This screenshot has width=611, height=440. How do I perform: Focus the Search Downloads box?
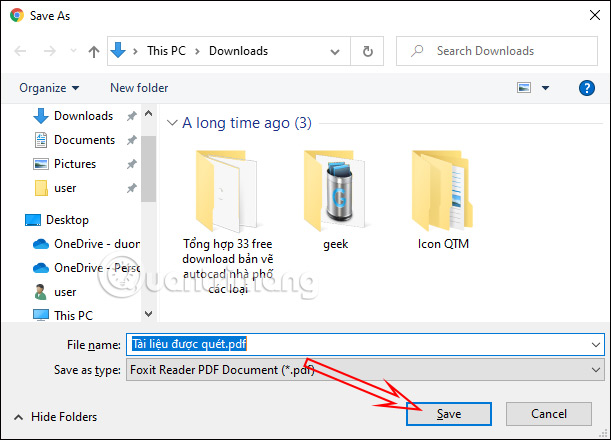[497, 51]
